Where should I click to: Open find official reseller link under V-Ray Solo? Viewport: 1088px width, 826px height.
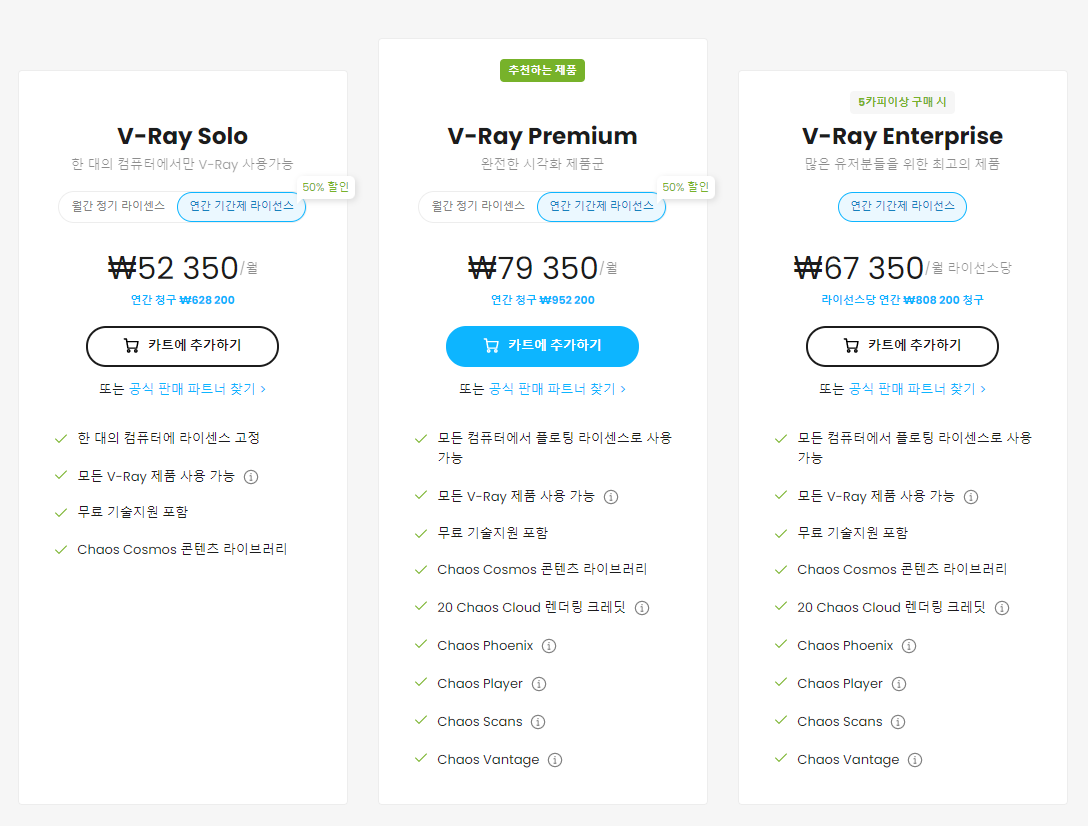click(198, 389)
